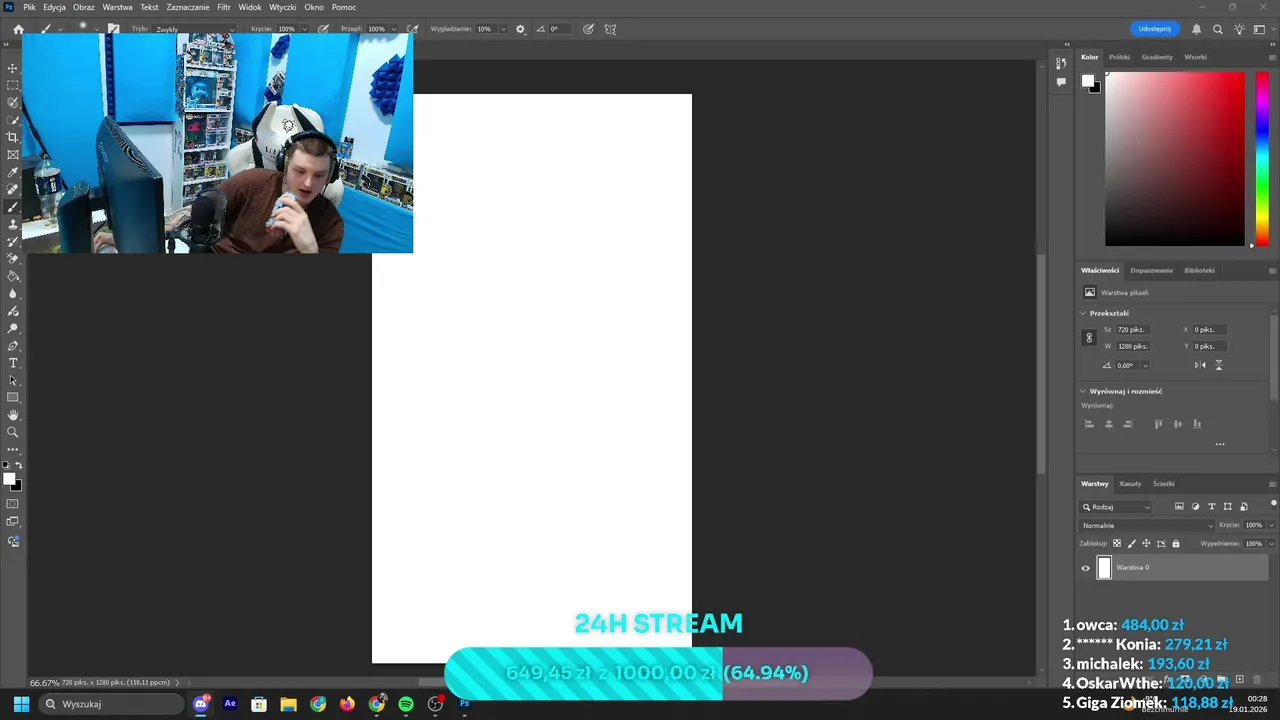Collapse the Wyrównaj i rozmieść section
The height and width of the screenshot is (720, 1280).
coord(1083,391)
